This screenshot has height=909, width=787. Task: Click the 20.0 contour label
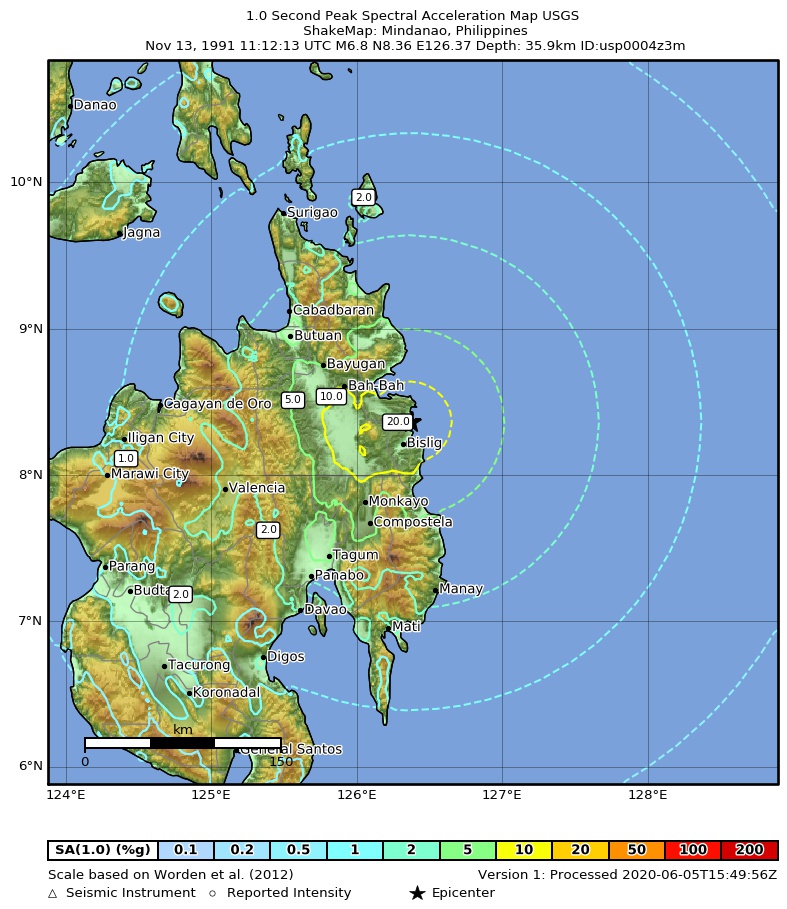[x=398, y=422]
